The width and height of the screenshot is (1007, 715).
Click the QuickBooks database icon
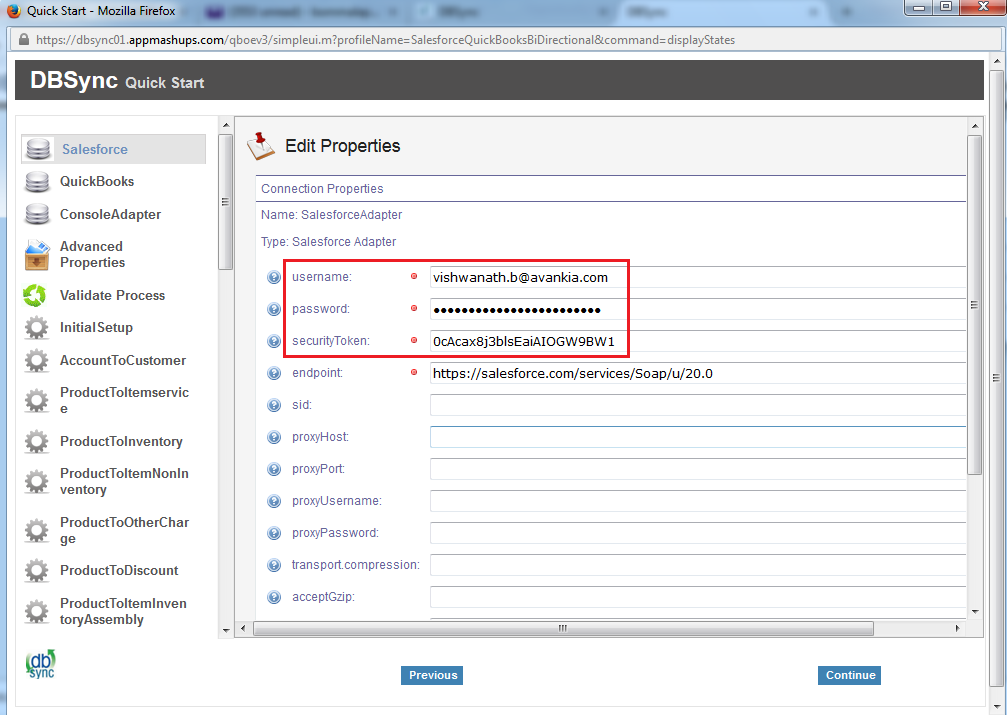pyautogui.click(x=37, y=182)
